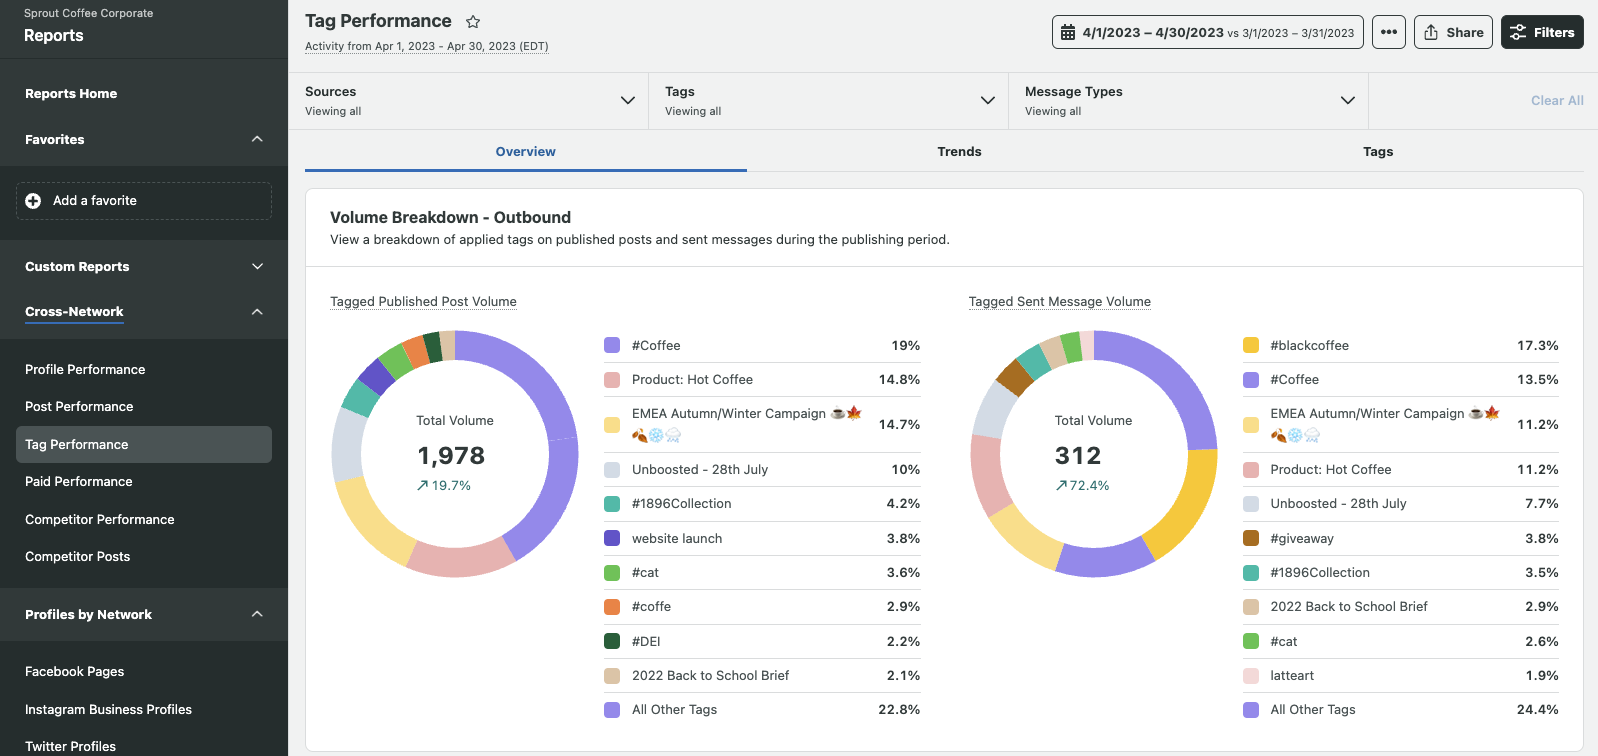This screenshot has height=756, width=1598.
Task: Open the Filters panel
Action: 1542,32
